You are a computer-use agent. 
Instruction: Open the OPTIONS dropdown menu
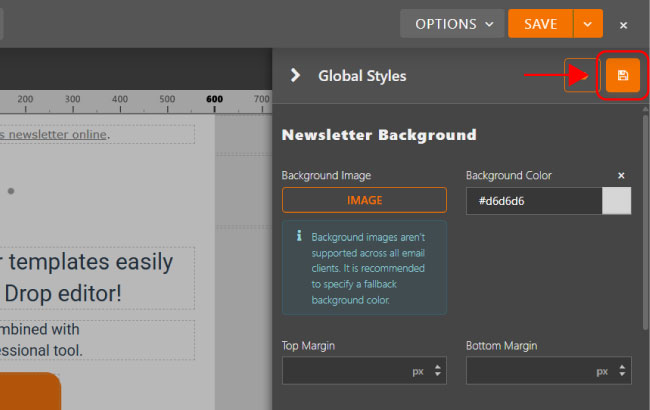coord(453,24)
